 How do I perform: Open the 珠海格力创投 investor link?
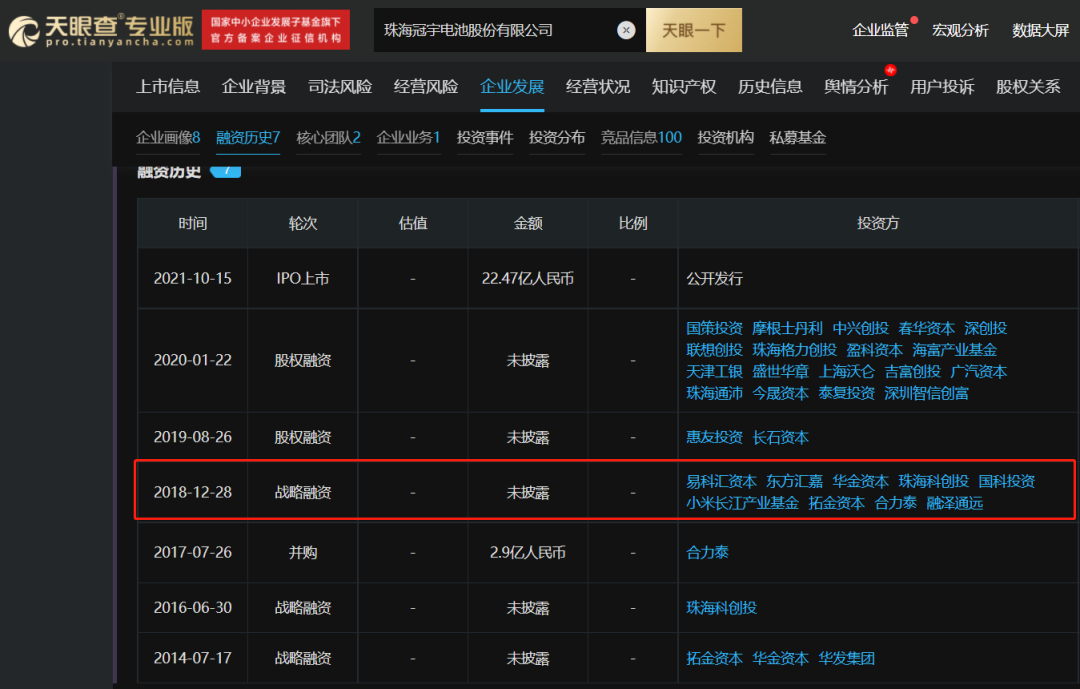(794, 350)
